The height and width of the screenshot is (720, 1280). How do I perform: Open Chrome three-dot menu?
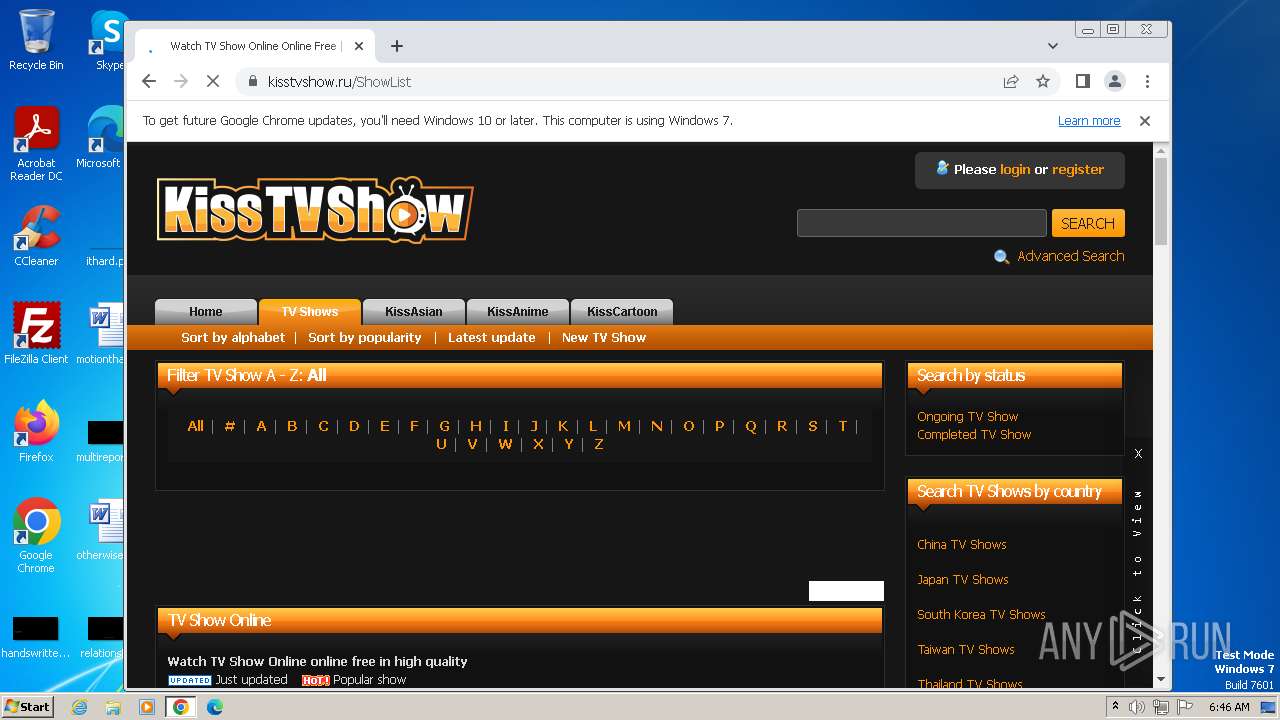1147,82
